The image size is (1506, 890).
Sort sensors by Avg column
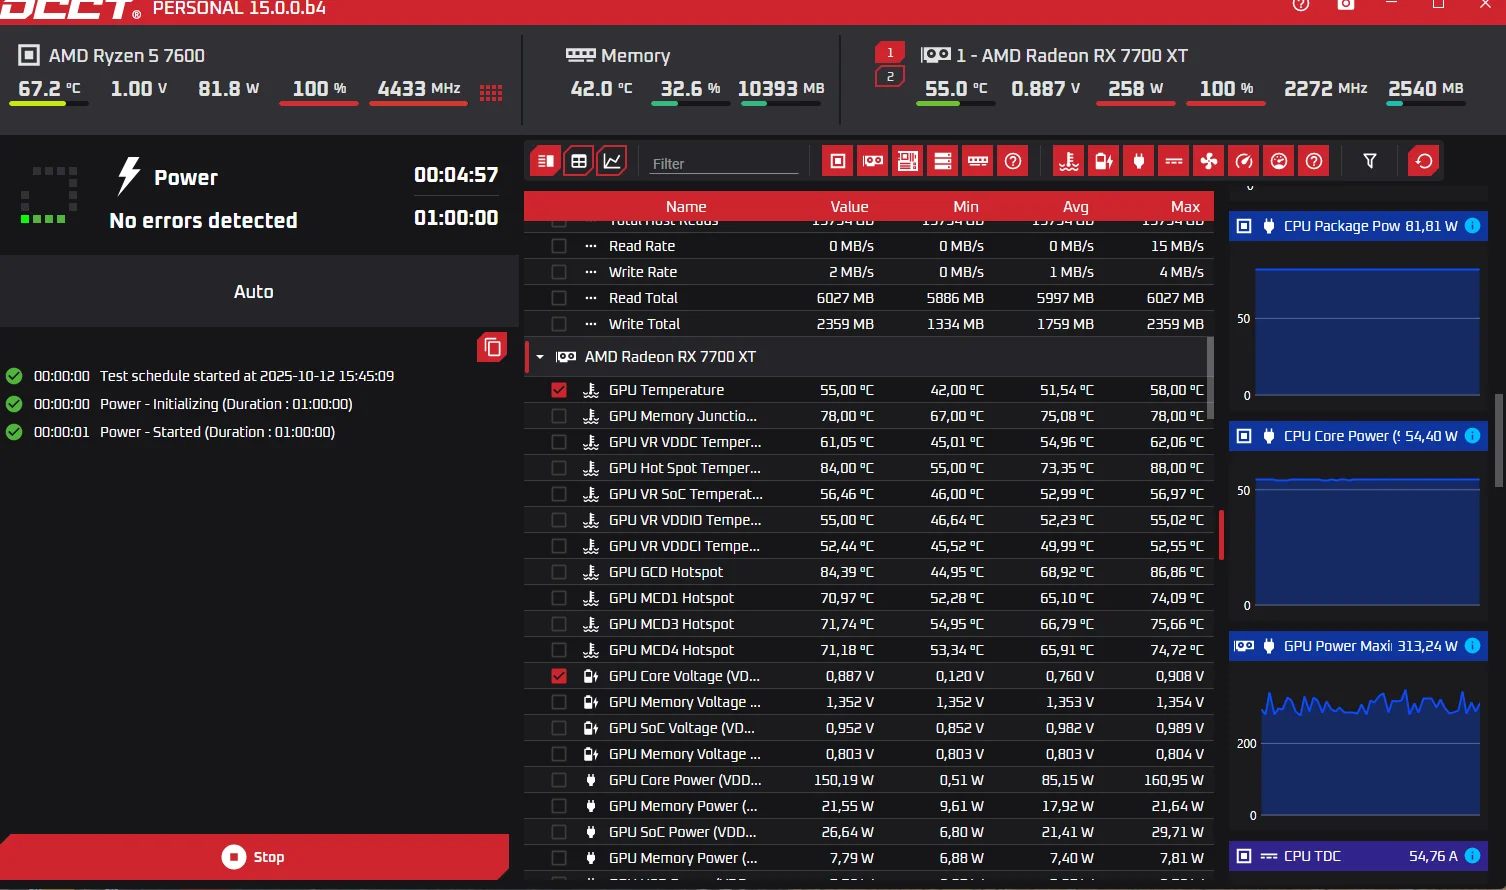[1076, 206]
